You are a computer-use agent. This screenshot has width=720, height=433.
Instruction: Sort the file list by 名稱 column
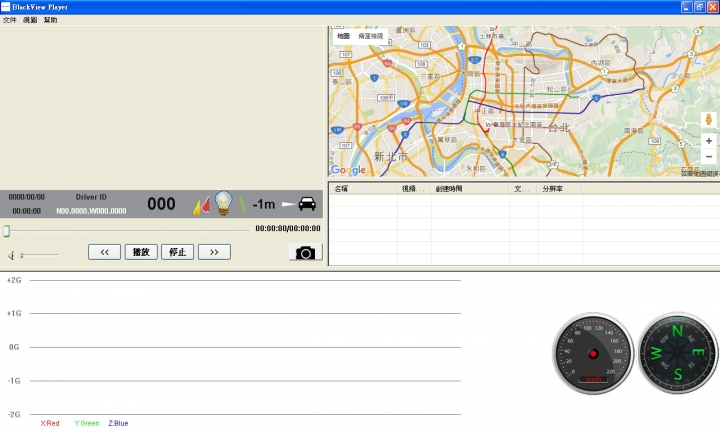coord(363,189)
